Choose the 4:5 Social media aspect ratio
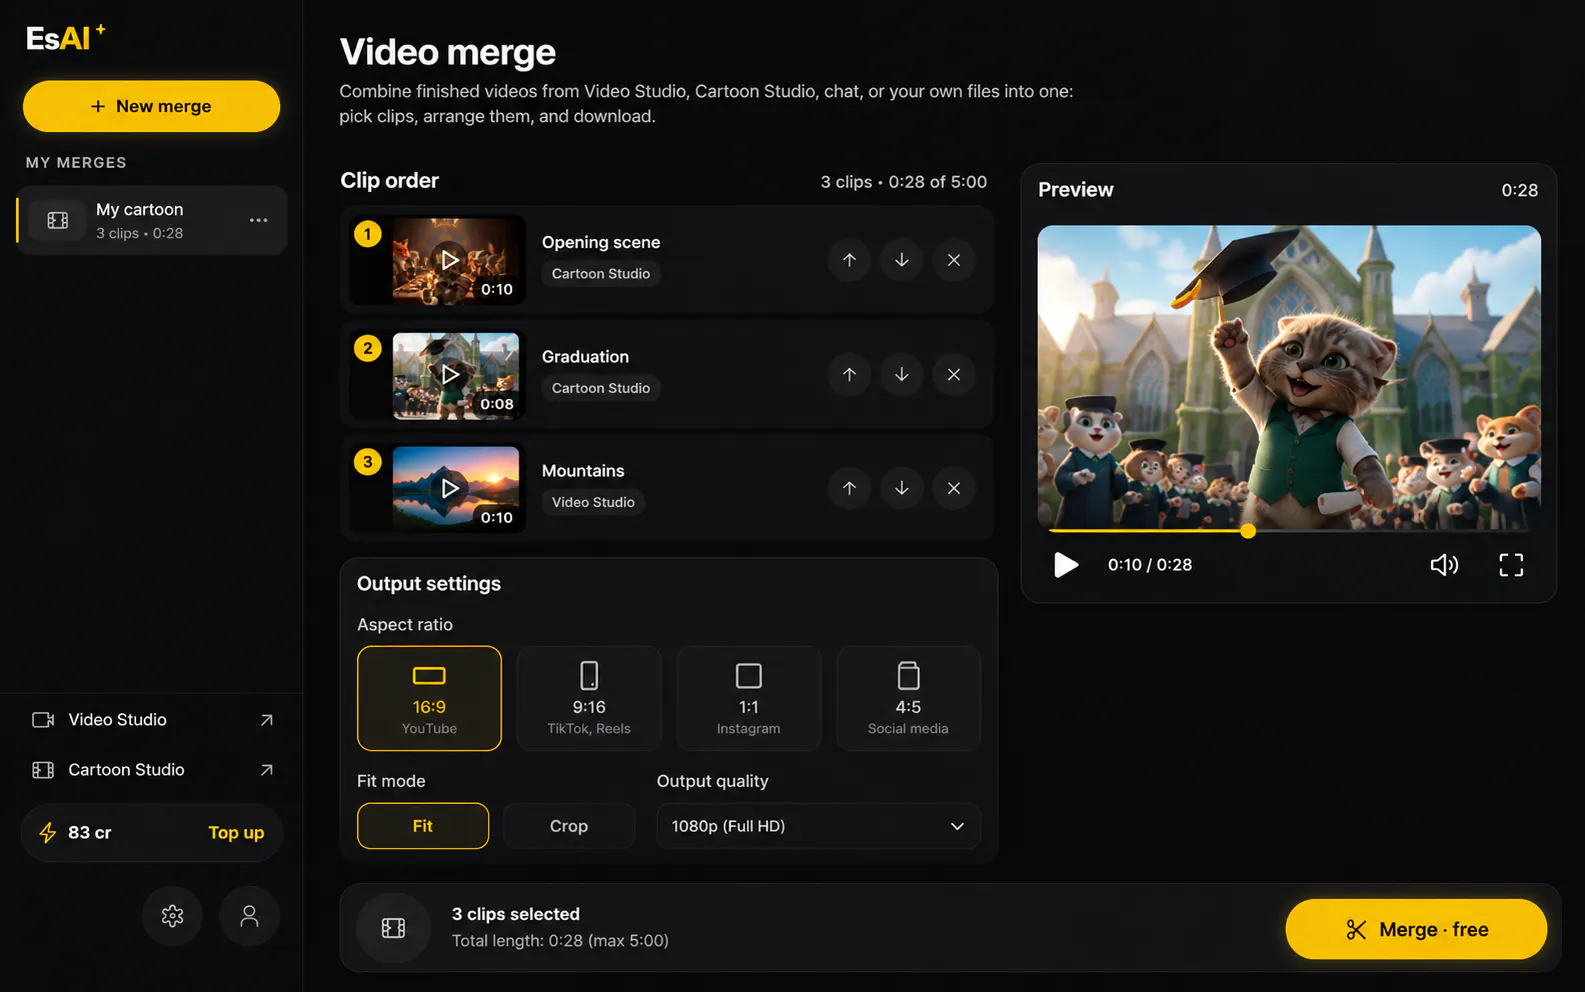 click(908, 698)
